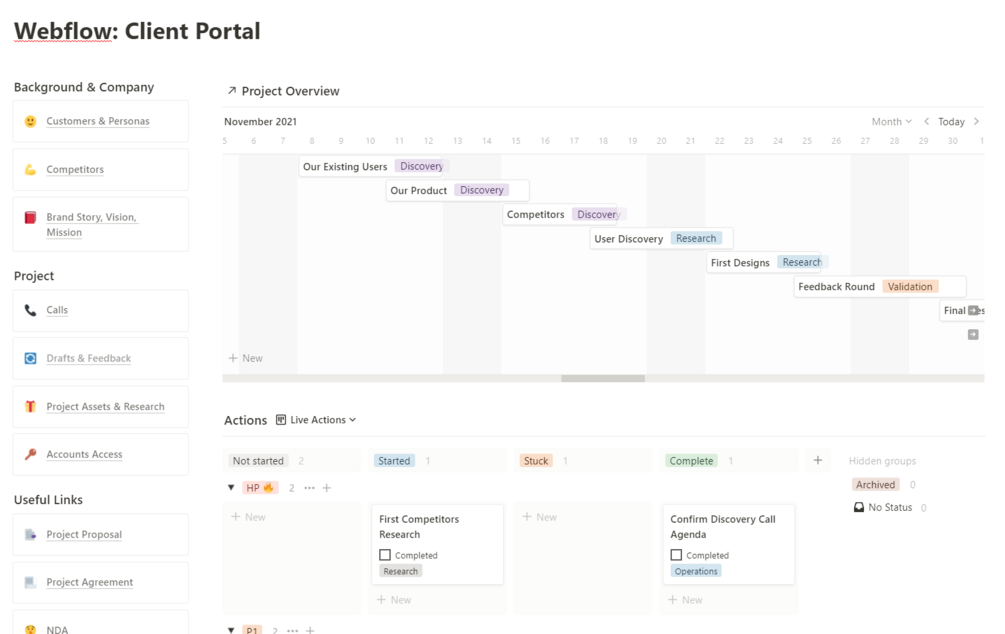Click the icon beside Project Agreement
The width and height of the screenshot is (1005, 634).
coord(30,582)
